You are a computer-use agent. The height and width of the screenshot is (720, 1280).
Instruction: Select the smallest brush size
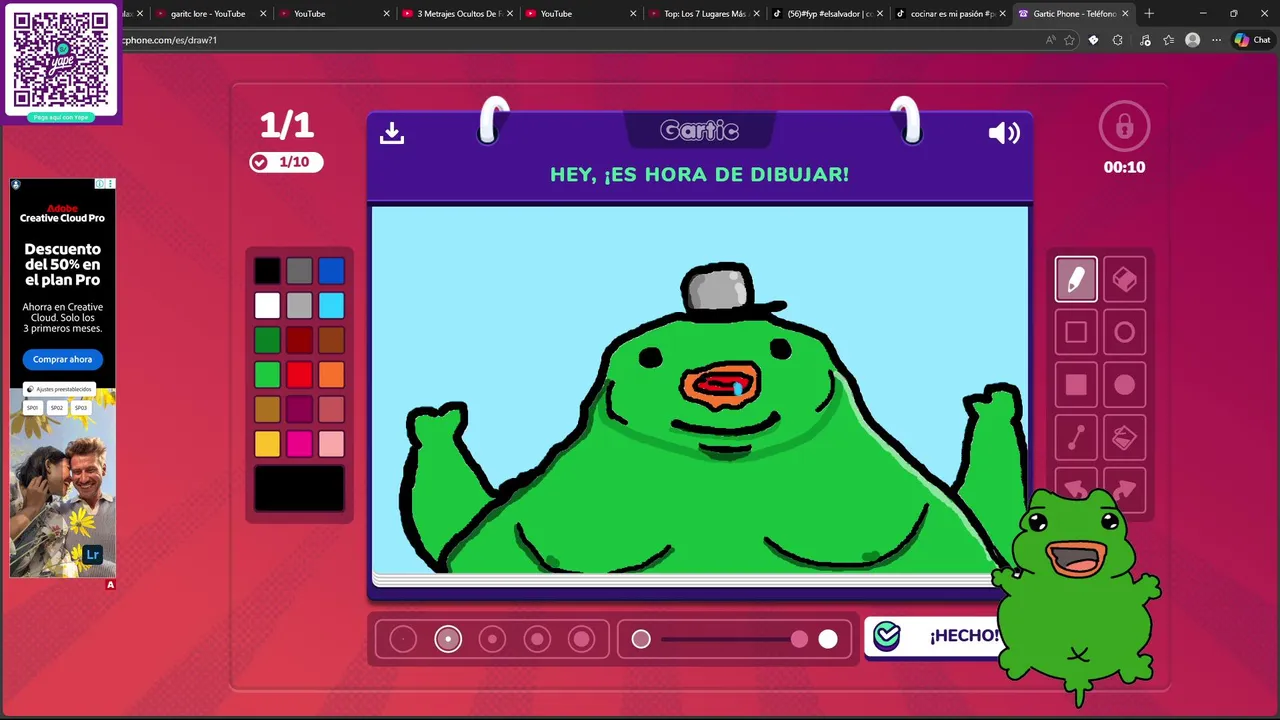point(403,639)
